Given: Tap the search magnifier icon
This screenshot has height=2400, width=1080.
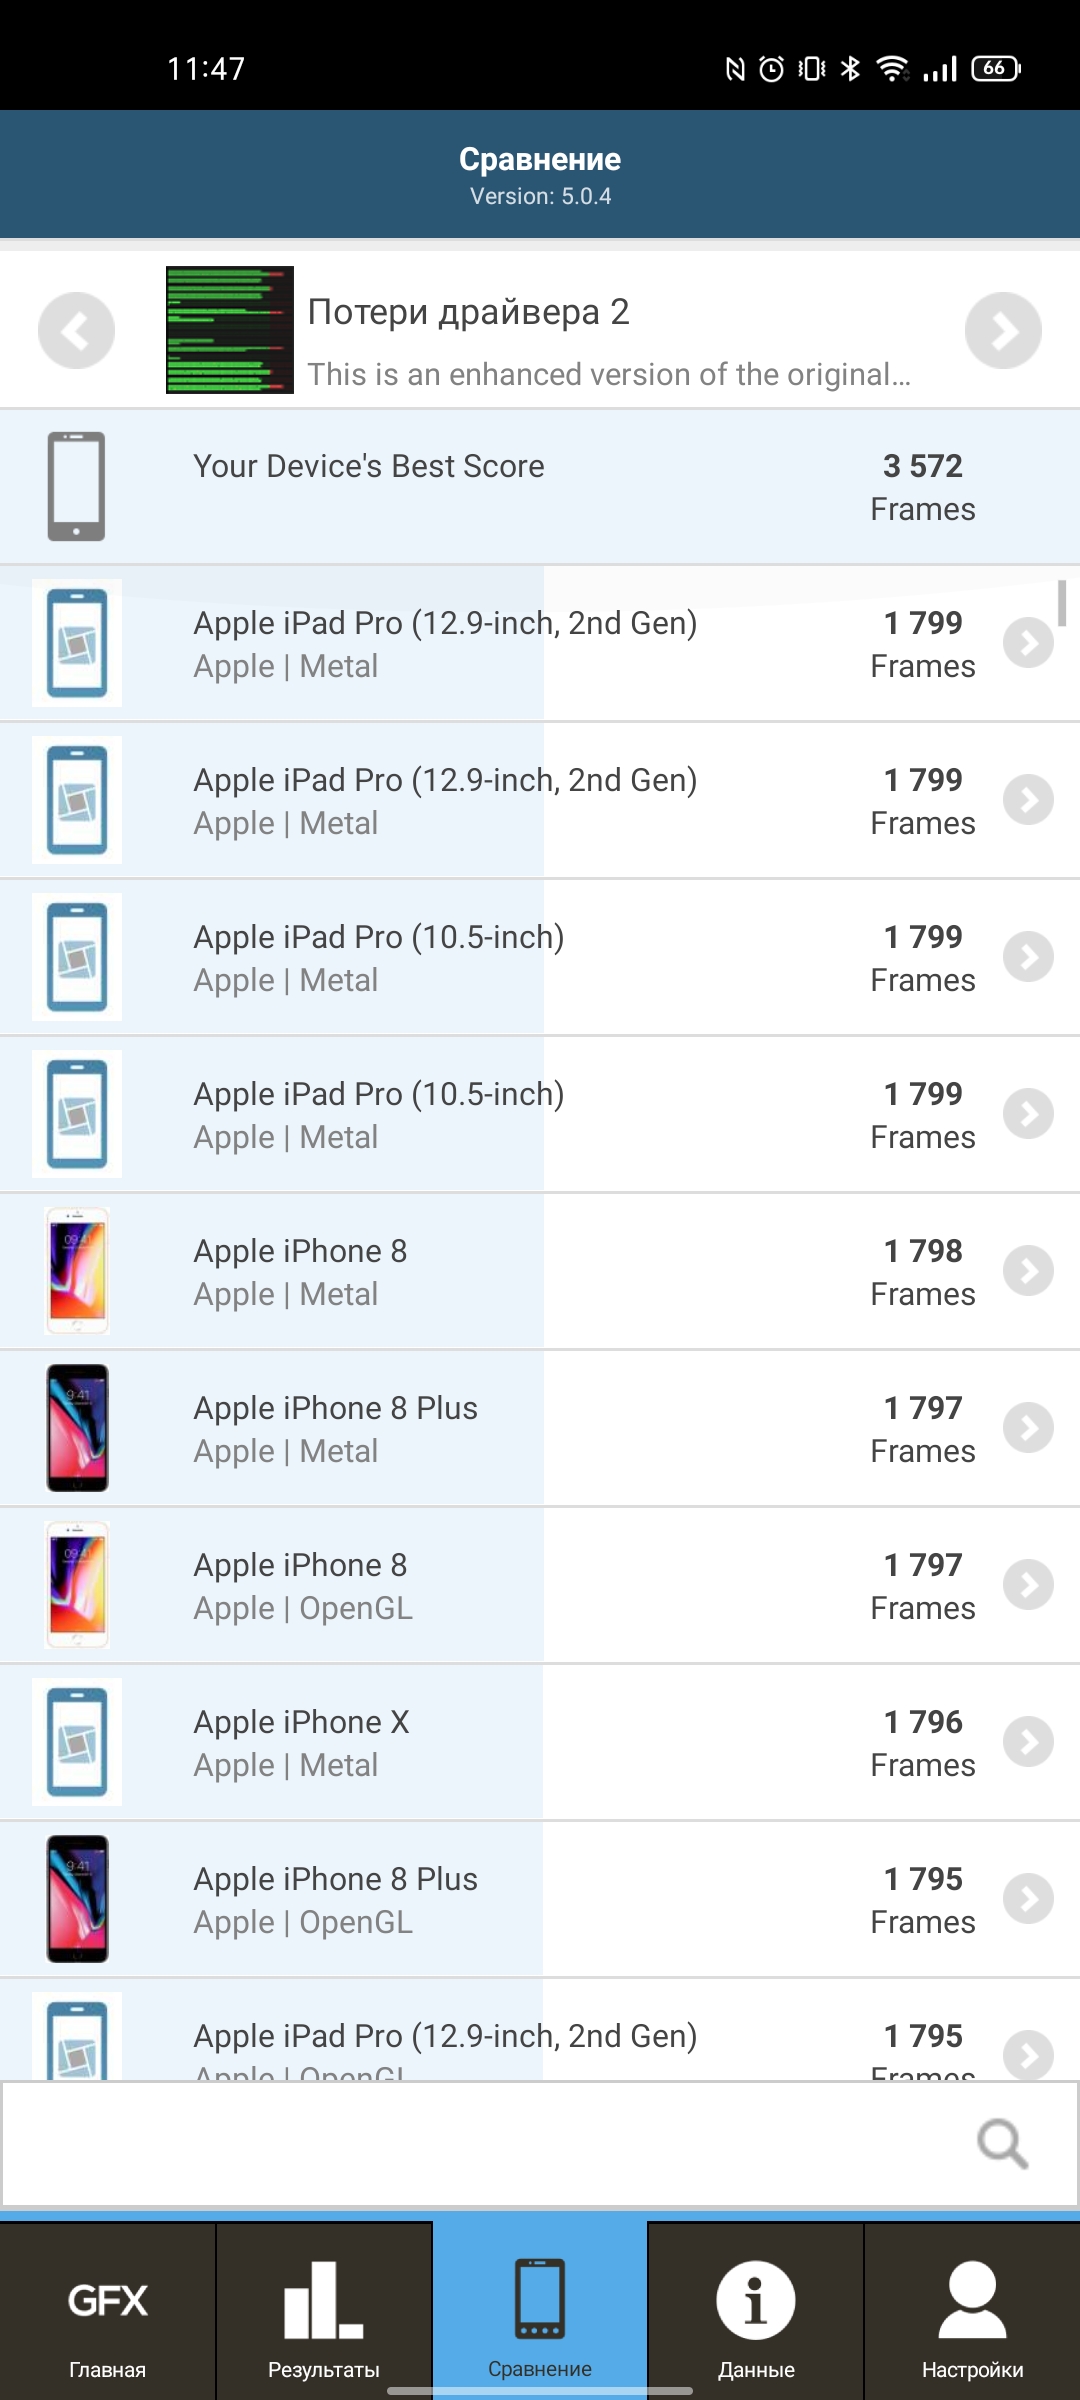Looking at the screenshot, I should (1002, 2143).
